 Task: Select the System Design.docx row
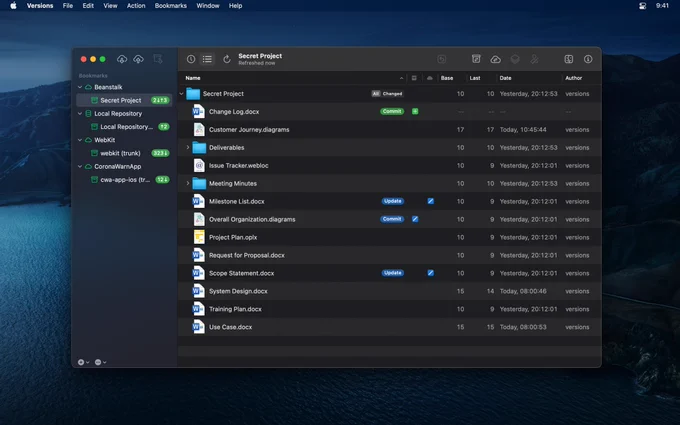click(389, 291)
